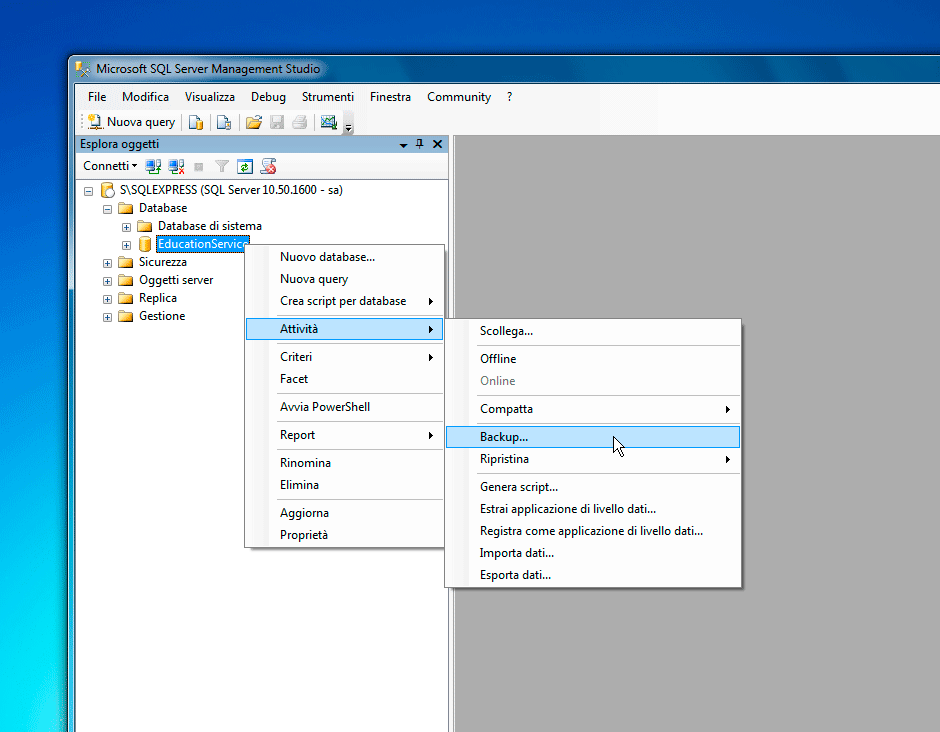
Task: Open the toolbar options overflow arrow
Action: [348, 125]
